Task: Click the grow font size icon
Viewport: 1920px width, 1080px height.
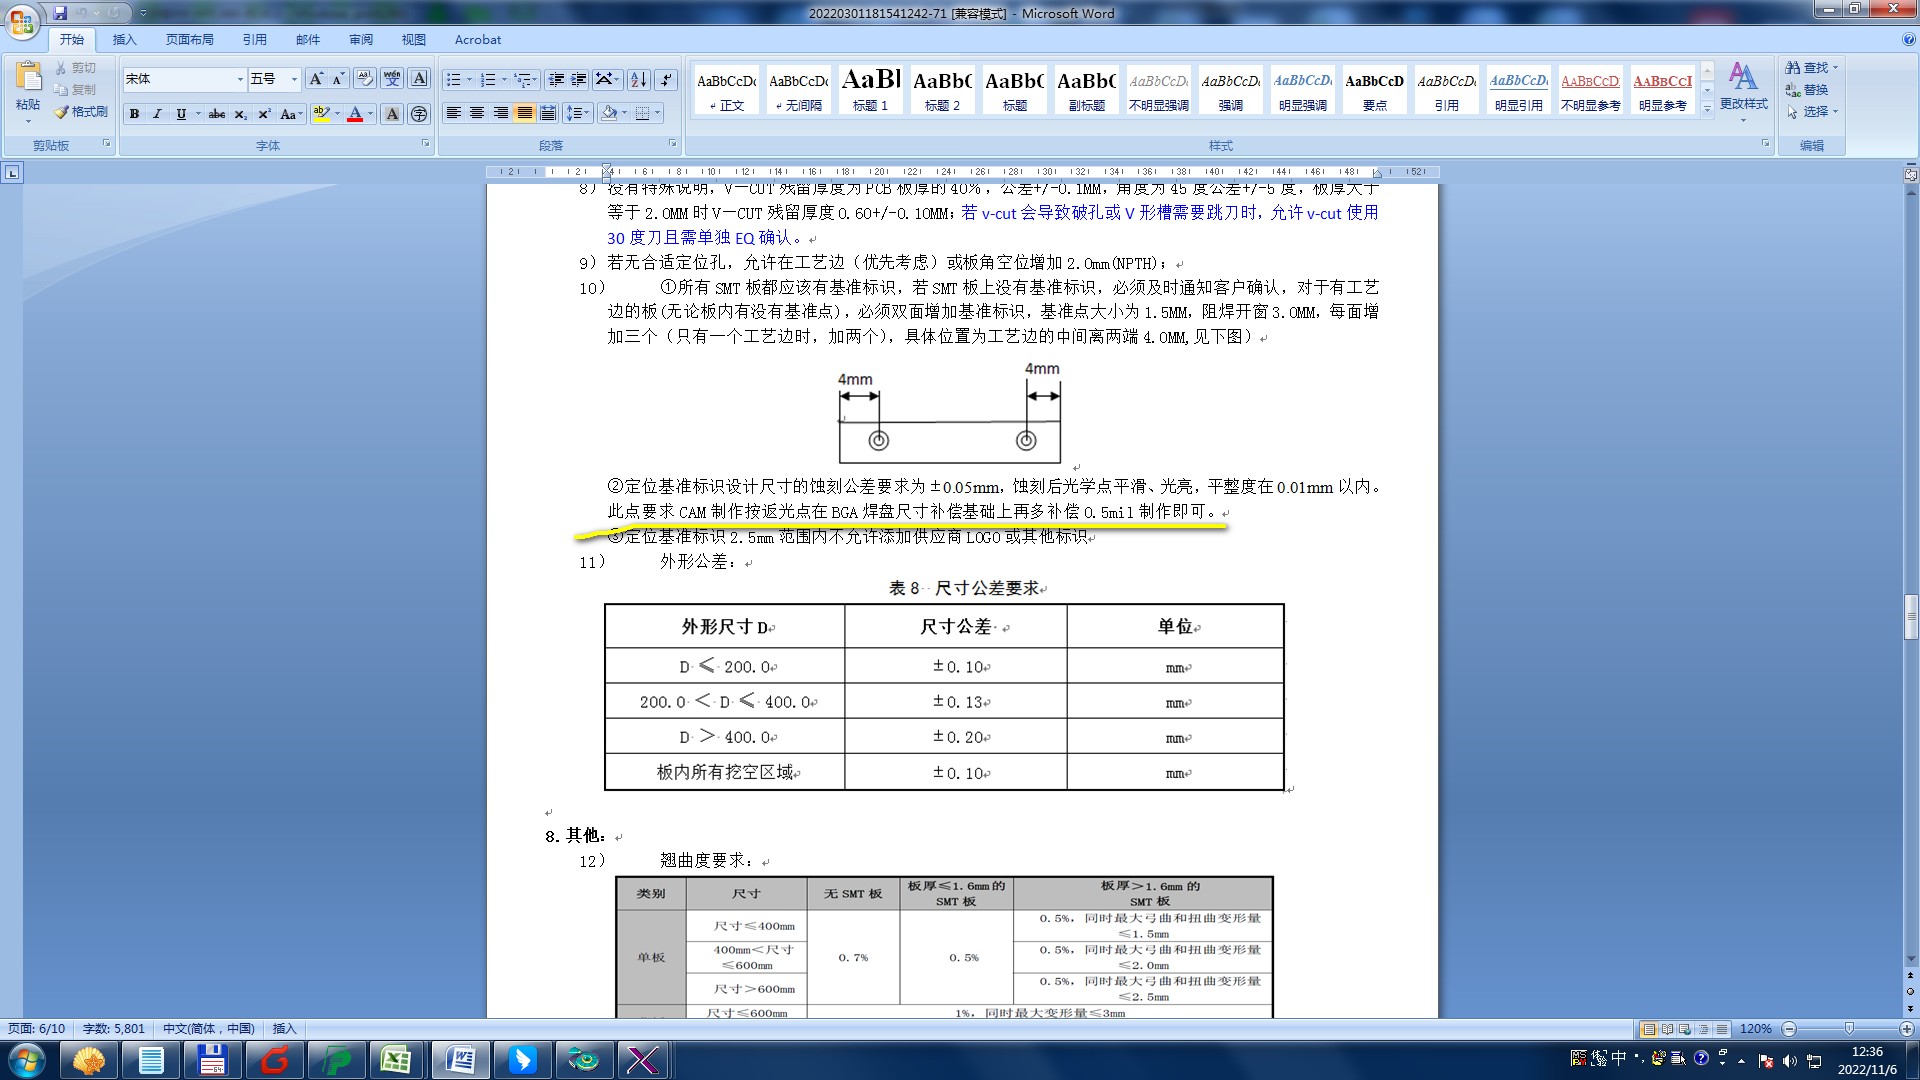Action: click(x=316, y=80)
